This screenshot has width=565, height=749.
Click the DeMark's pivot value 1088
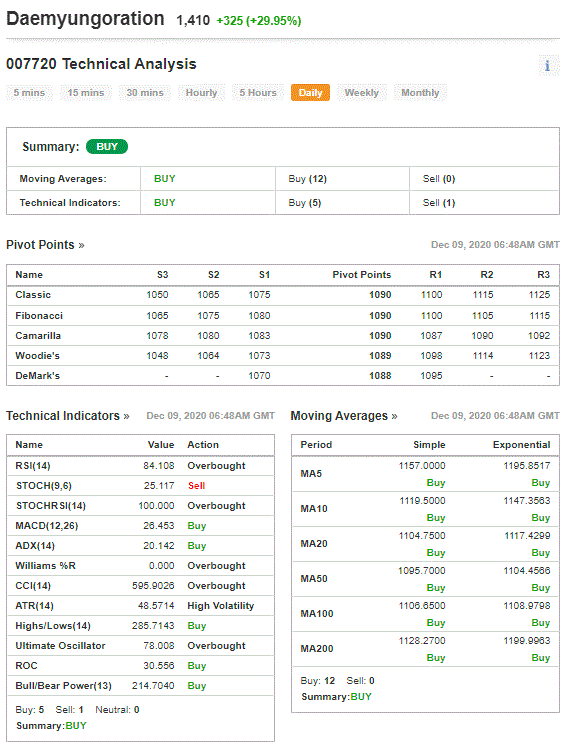tap(380, 376)
